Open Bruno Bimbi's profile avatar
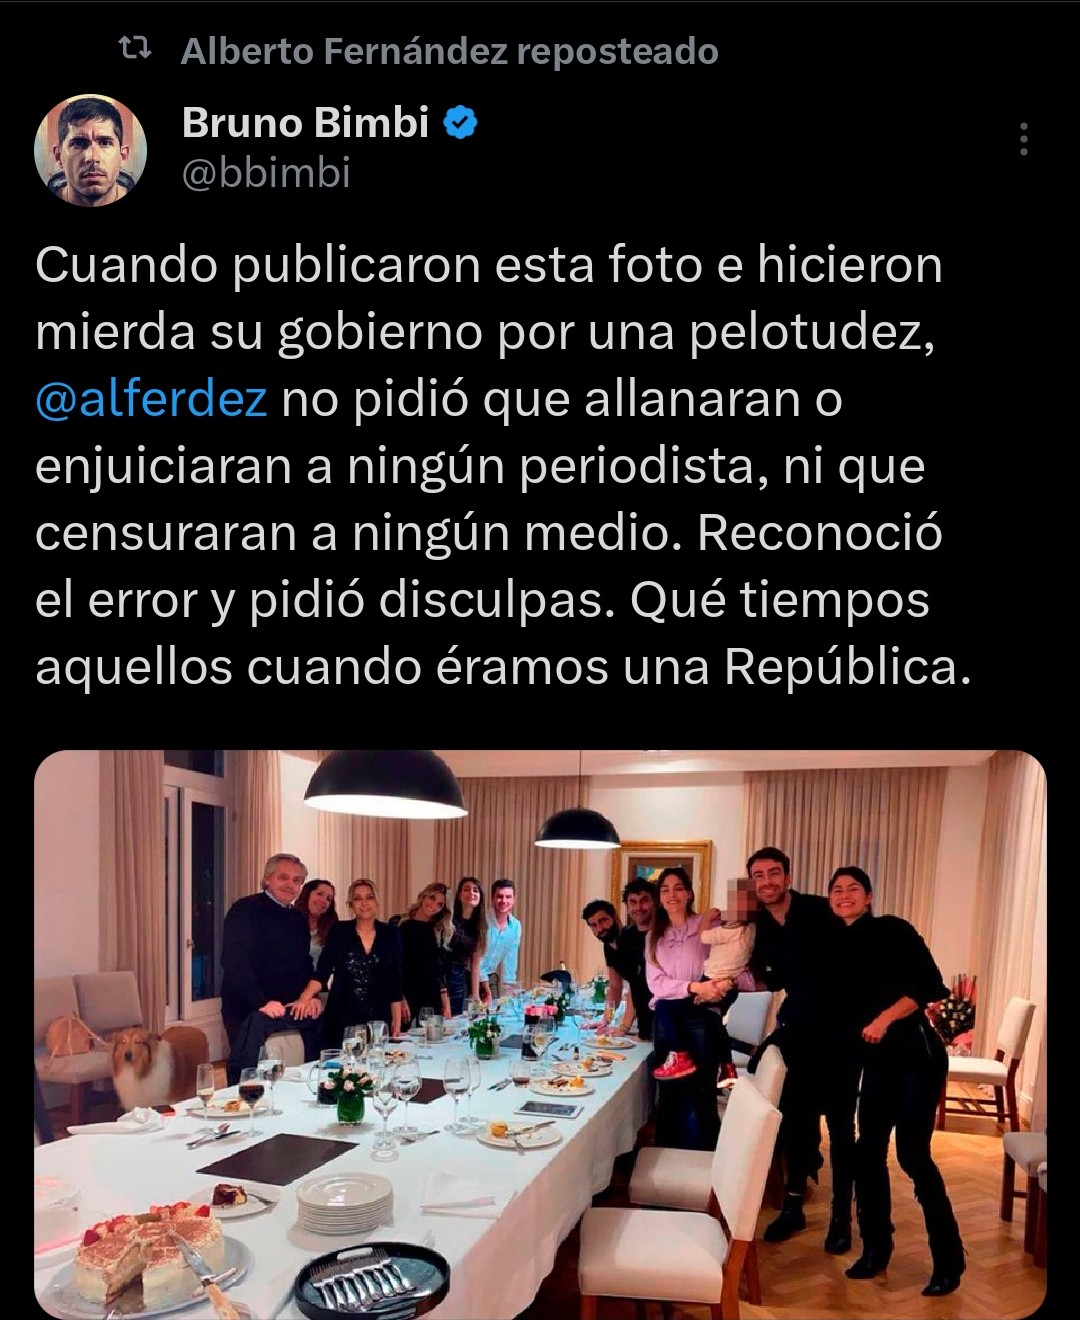This screenshot has height=1320, width=1080. pos(91,150)
